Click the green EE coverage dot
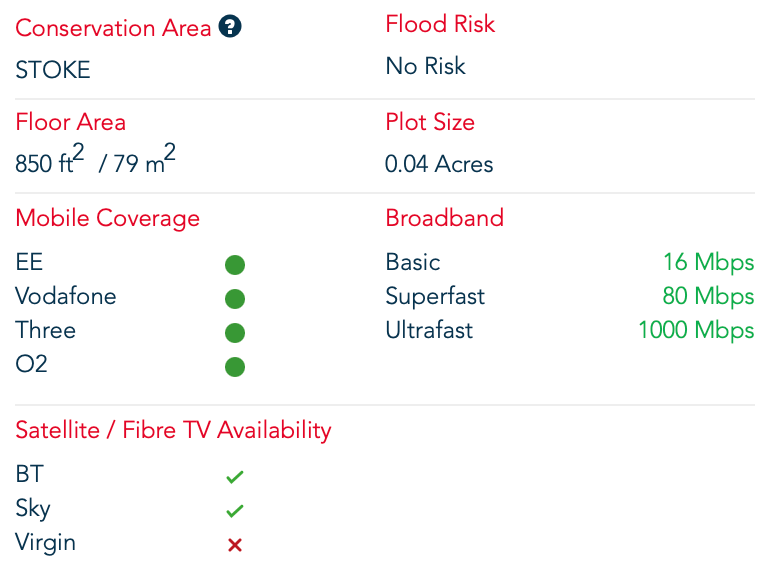Image resolution: width=771 pixels, height=565 pixels. click(x=235, y=265)
